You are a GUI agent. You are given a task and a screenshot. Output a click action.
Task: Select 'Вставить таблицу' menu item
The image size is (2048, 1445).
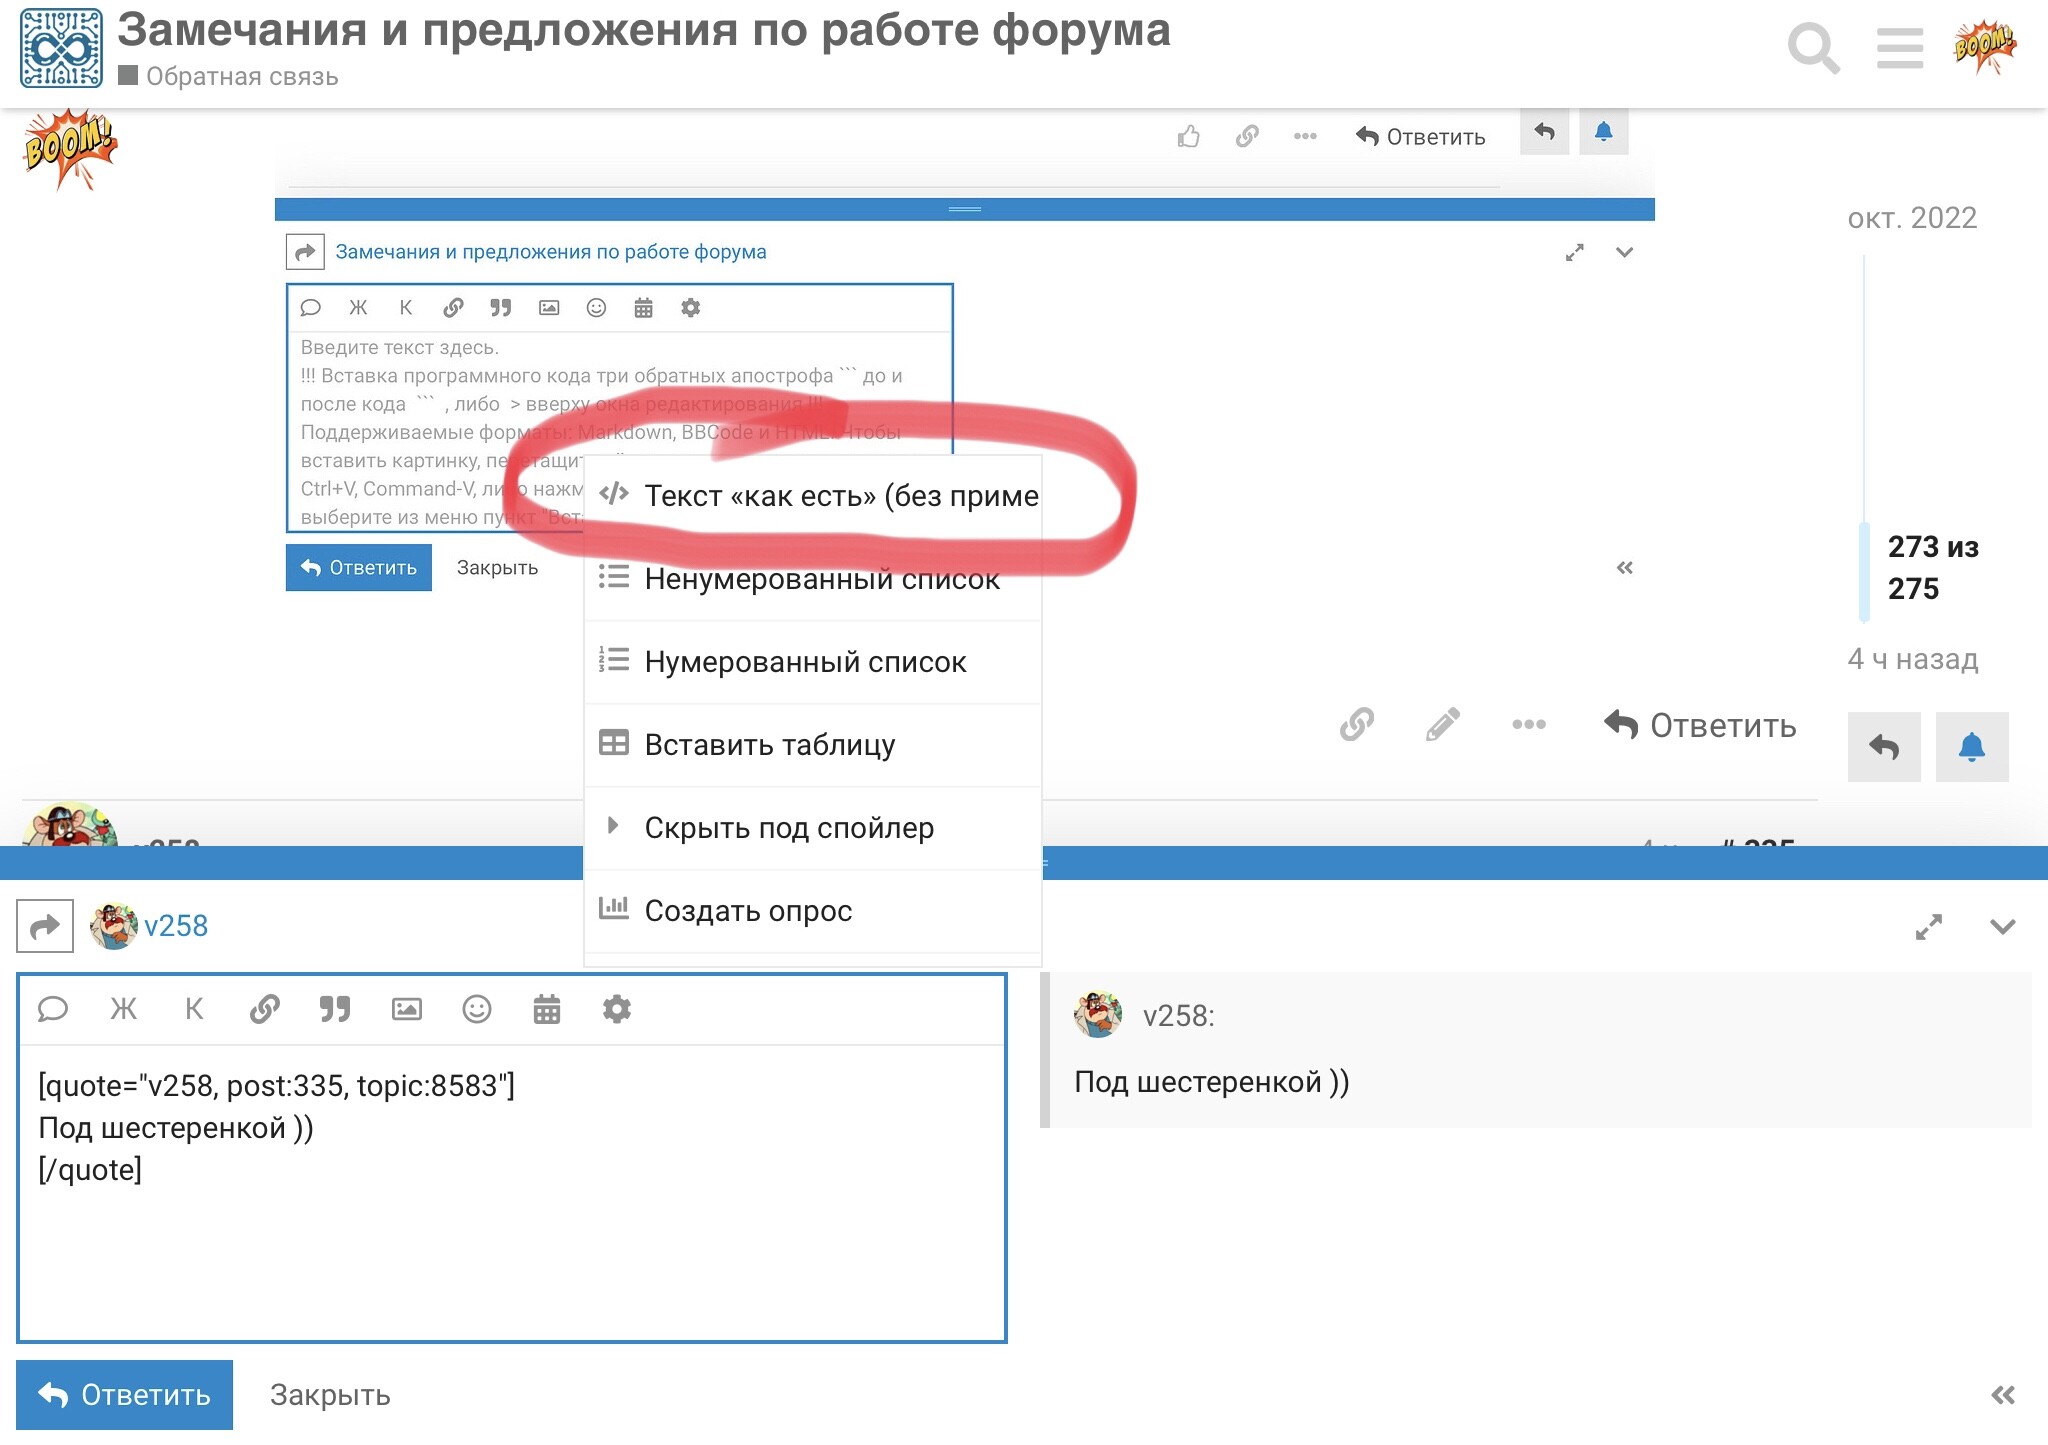pyautogui.click(x=813, y=745)
